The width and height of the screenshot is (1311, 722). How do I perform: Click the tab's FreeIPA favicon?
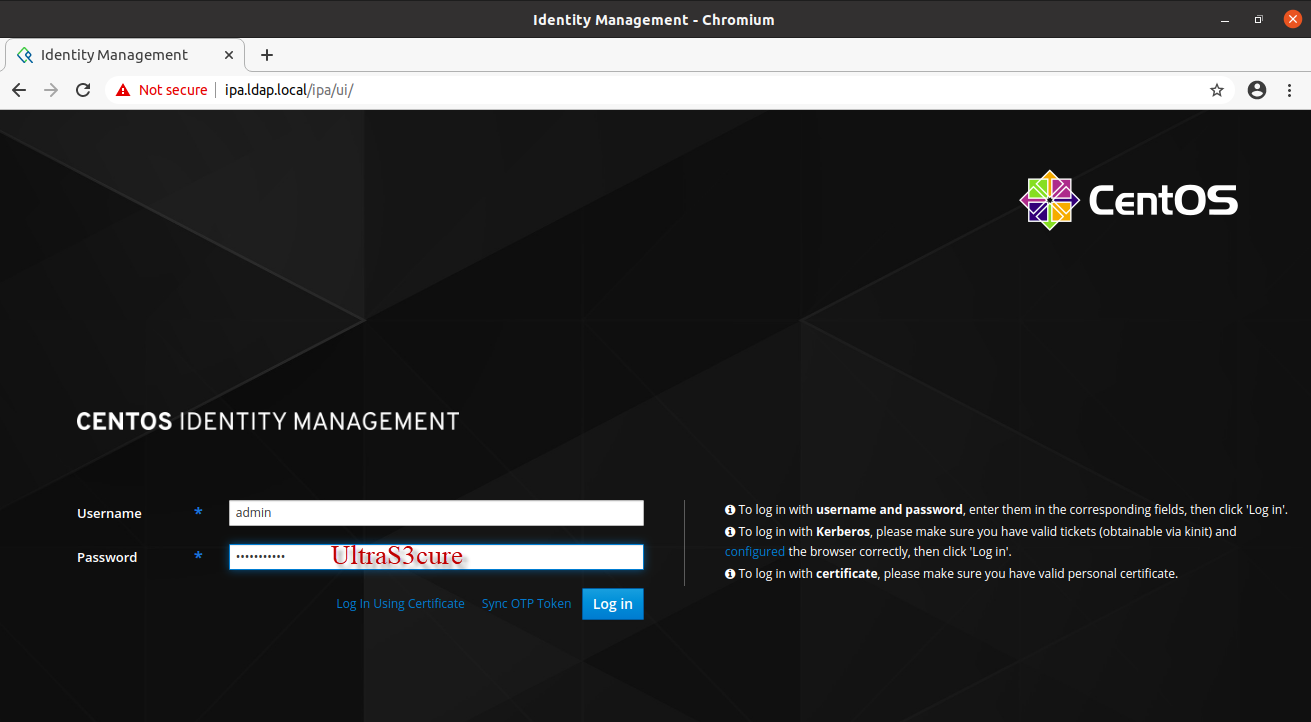25,55
